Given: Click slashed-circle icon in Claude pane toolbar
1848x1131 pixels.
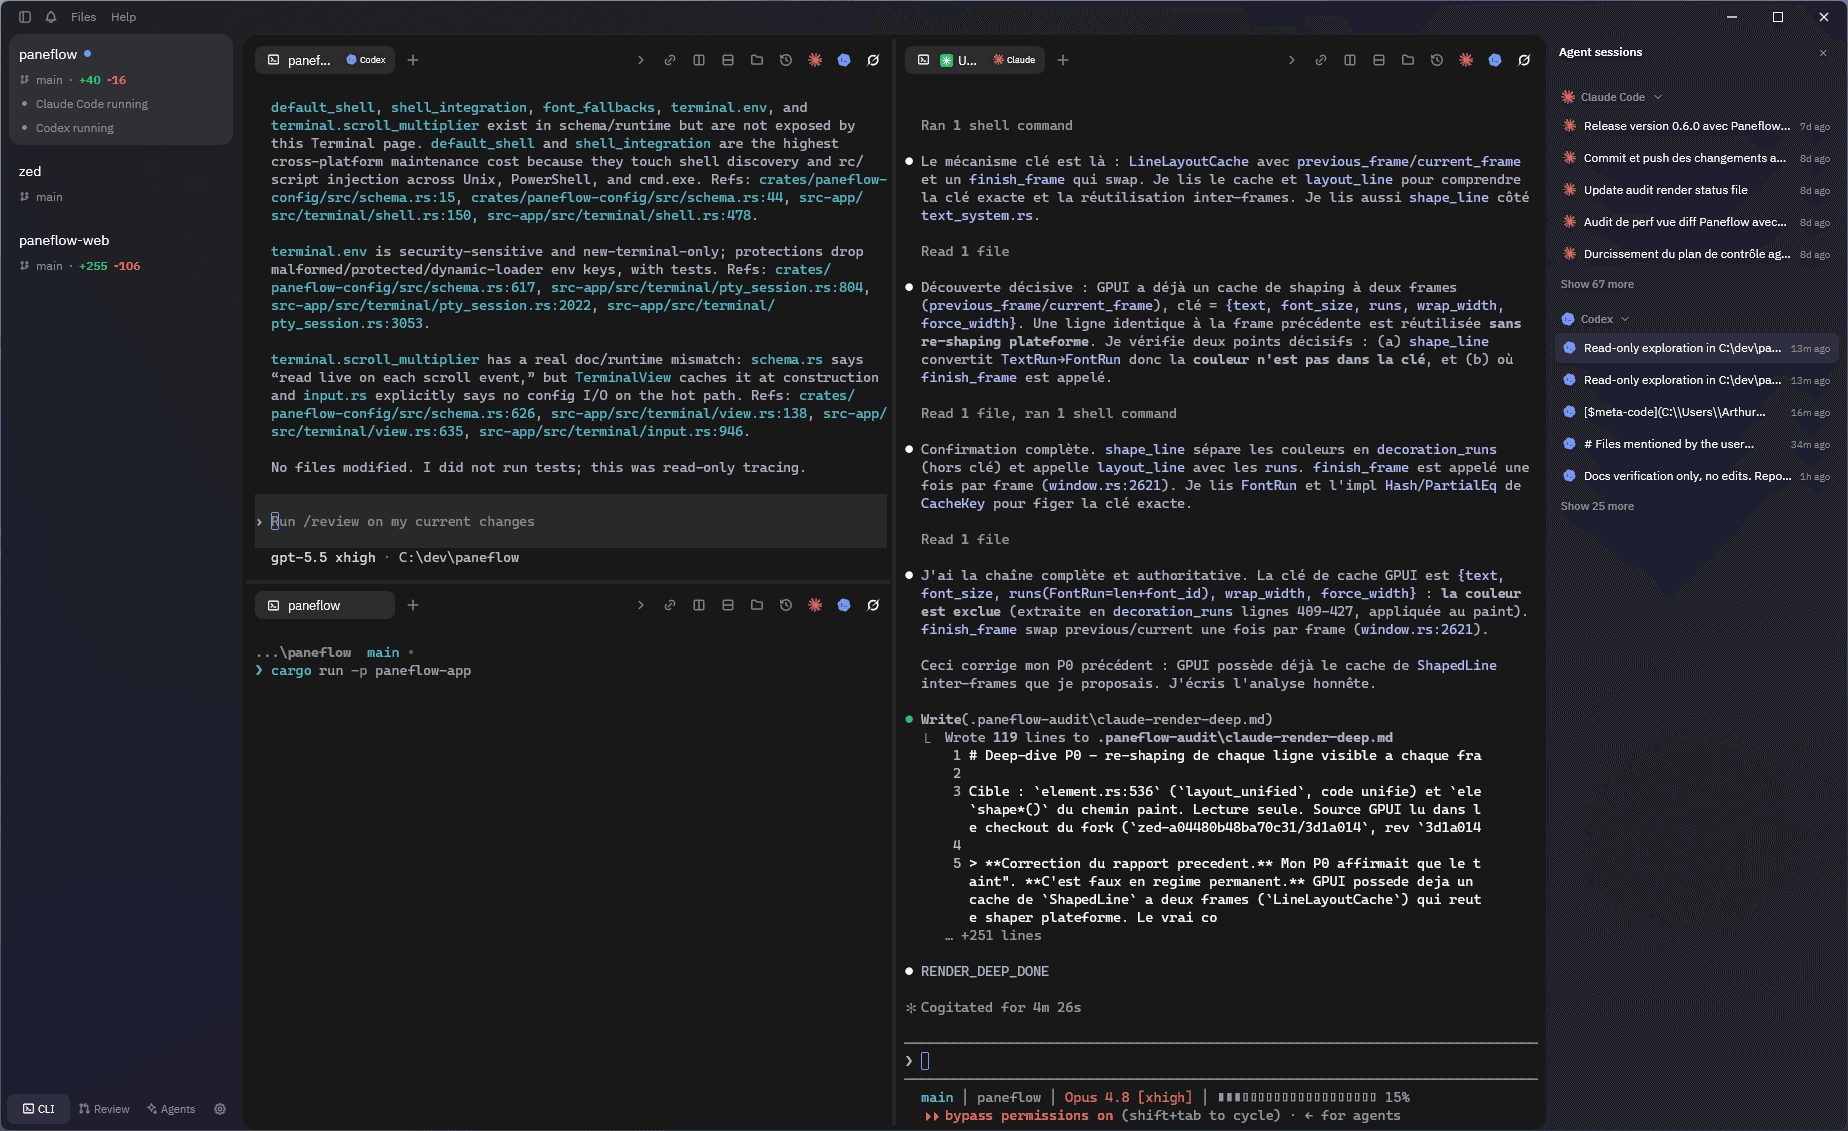Looking at the screenshot, I should [1524, 60].
